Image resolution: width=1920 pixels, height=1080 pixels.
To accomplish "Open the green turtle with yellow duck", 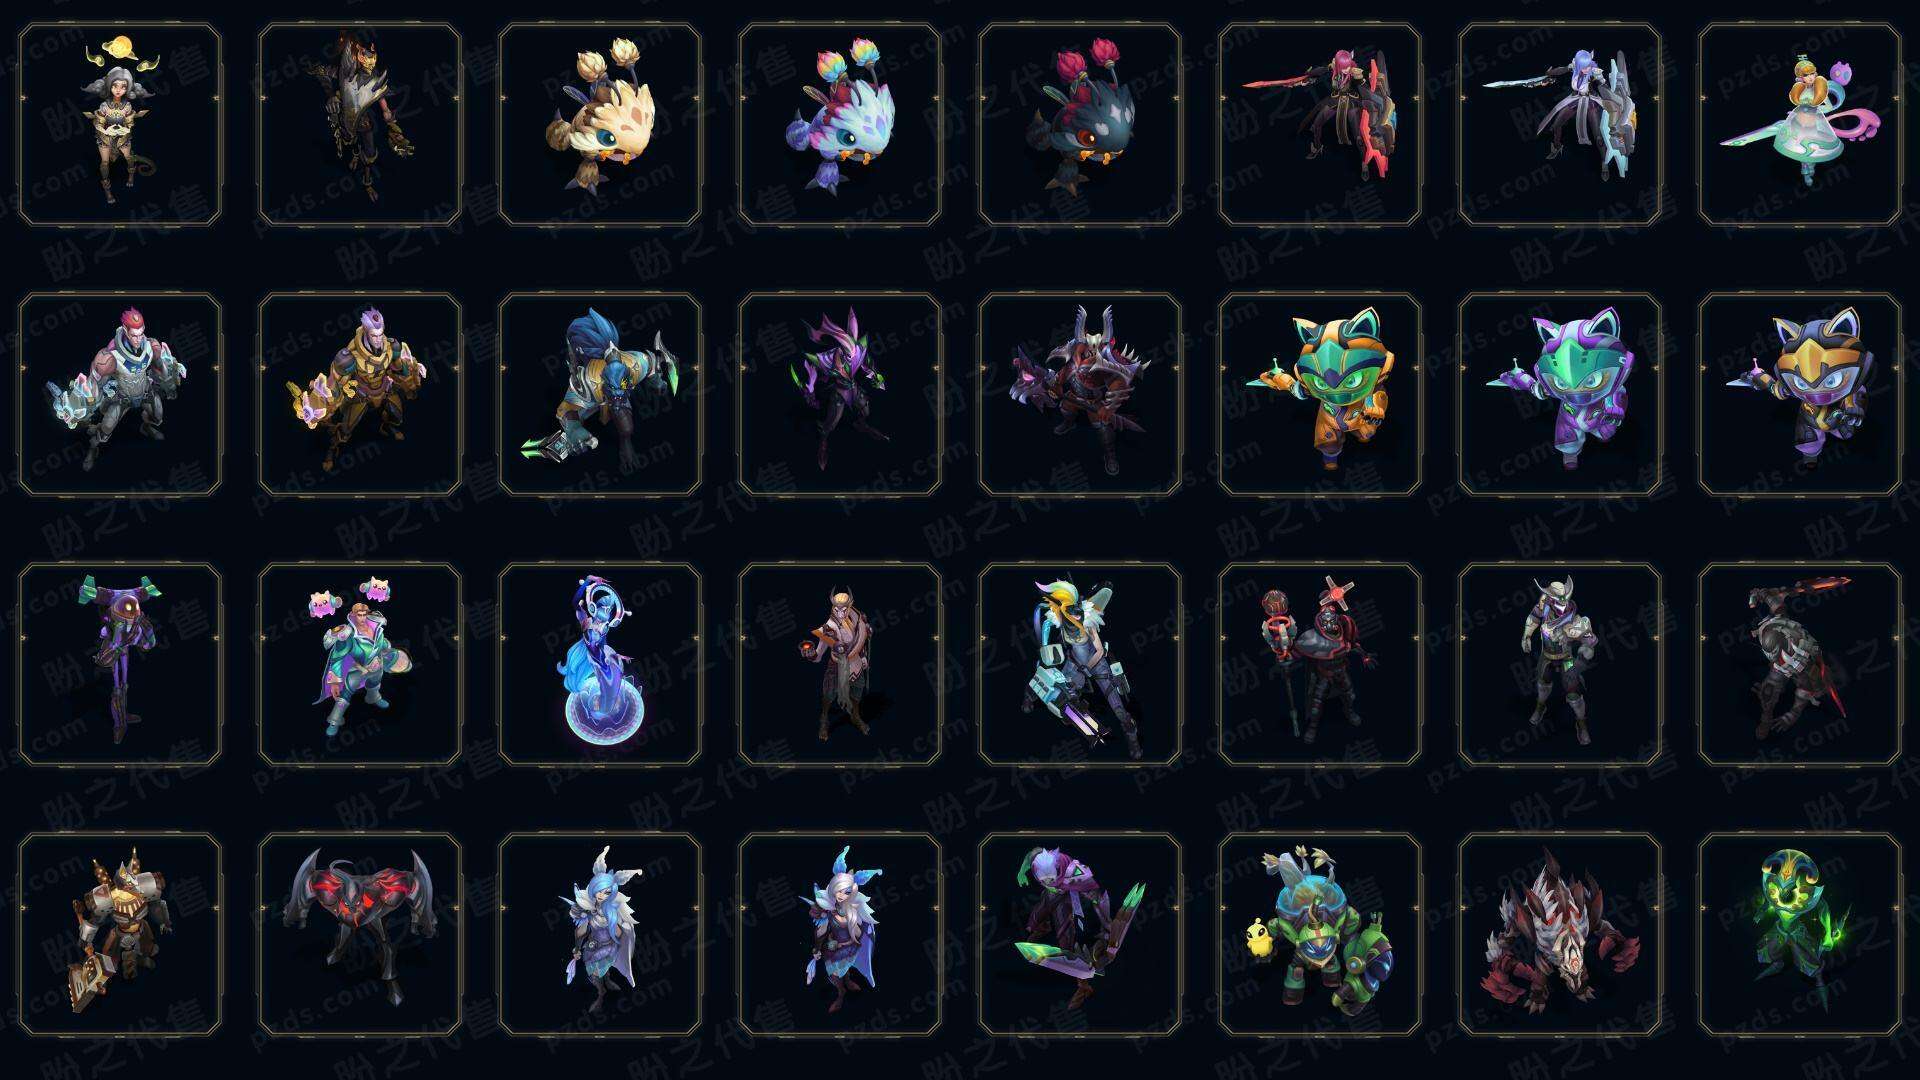I will 1320,934.
